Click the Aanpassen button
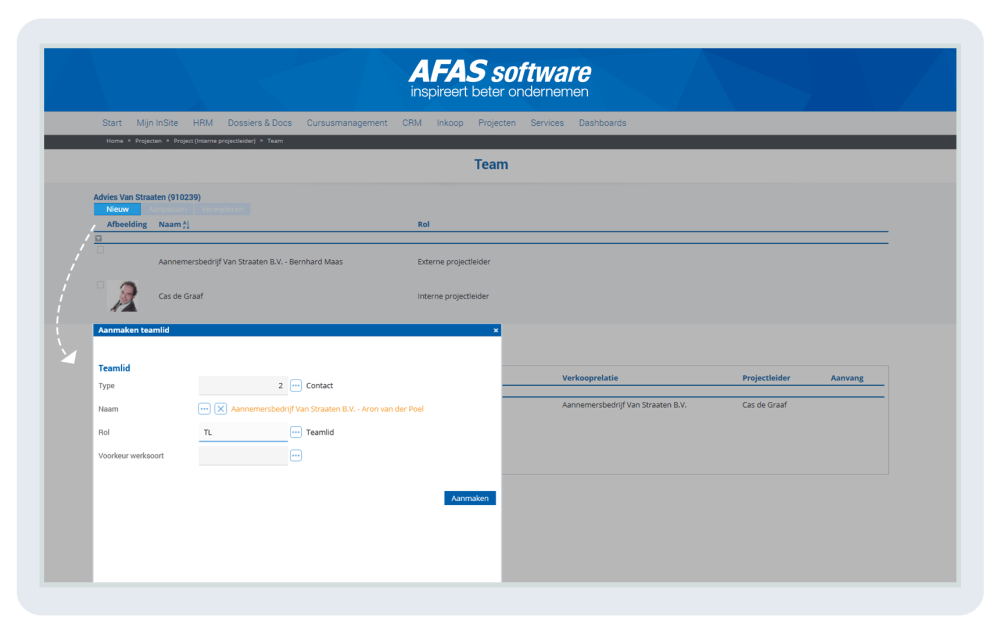Viewport: 1000px width, 641px height. click(x=168, y=209)
